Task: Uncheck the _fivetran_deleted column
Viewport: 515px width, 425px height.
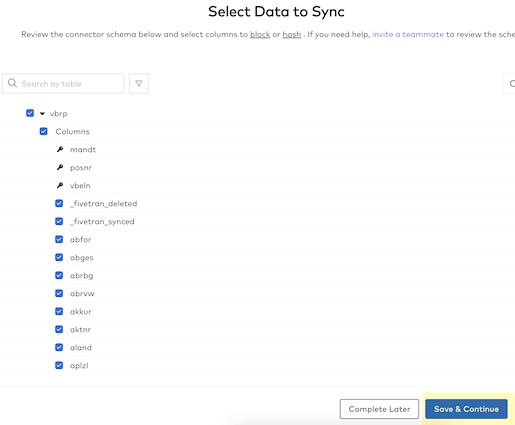Action: click(59, 203)
